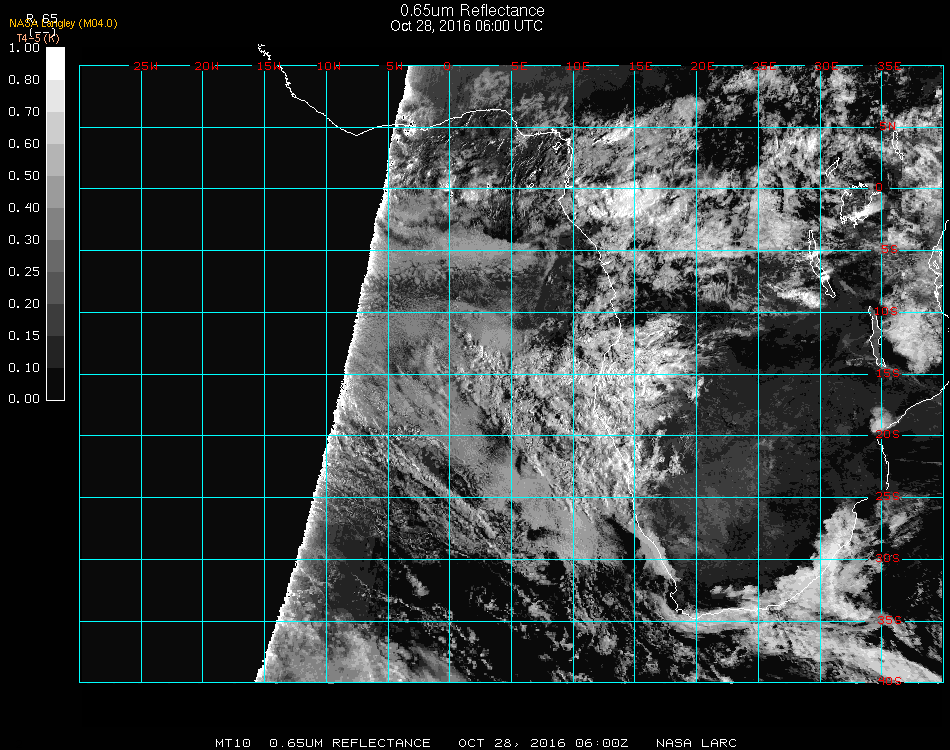The image size is (950, 750).
Task: Click the 35S latitude label
Action: [x=889, y=620]
